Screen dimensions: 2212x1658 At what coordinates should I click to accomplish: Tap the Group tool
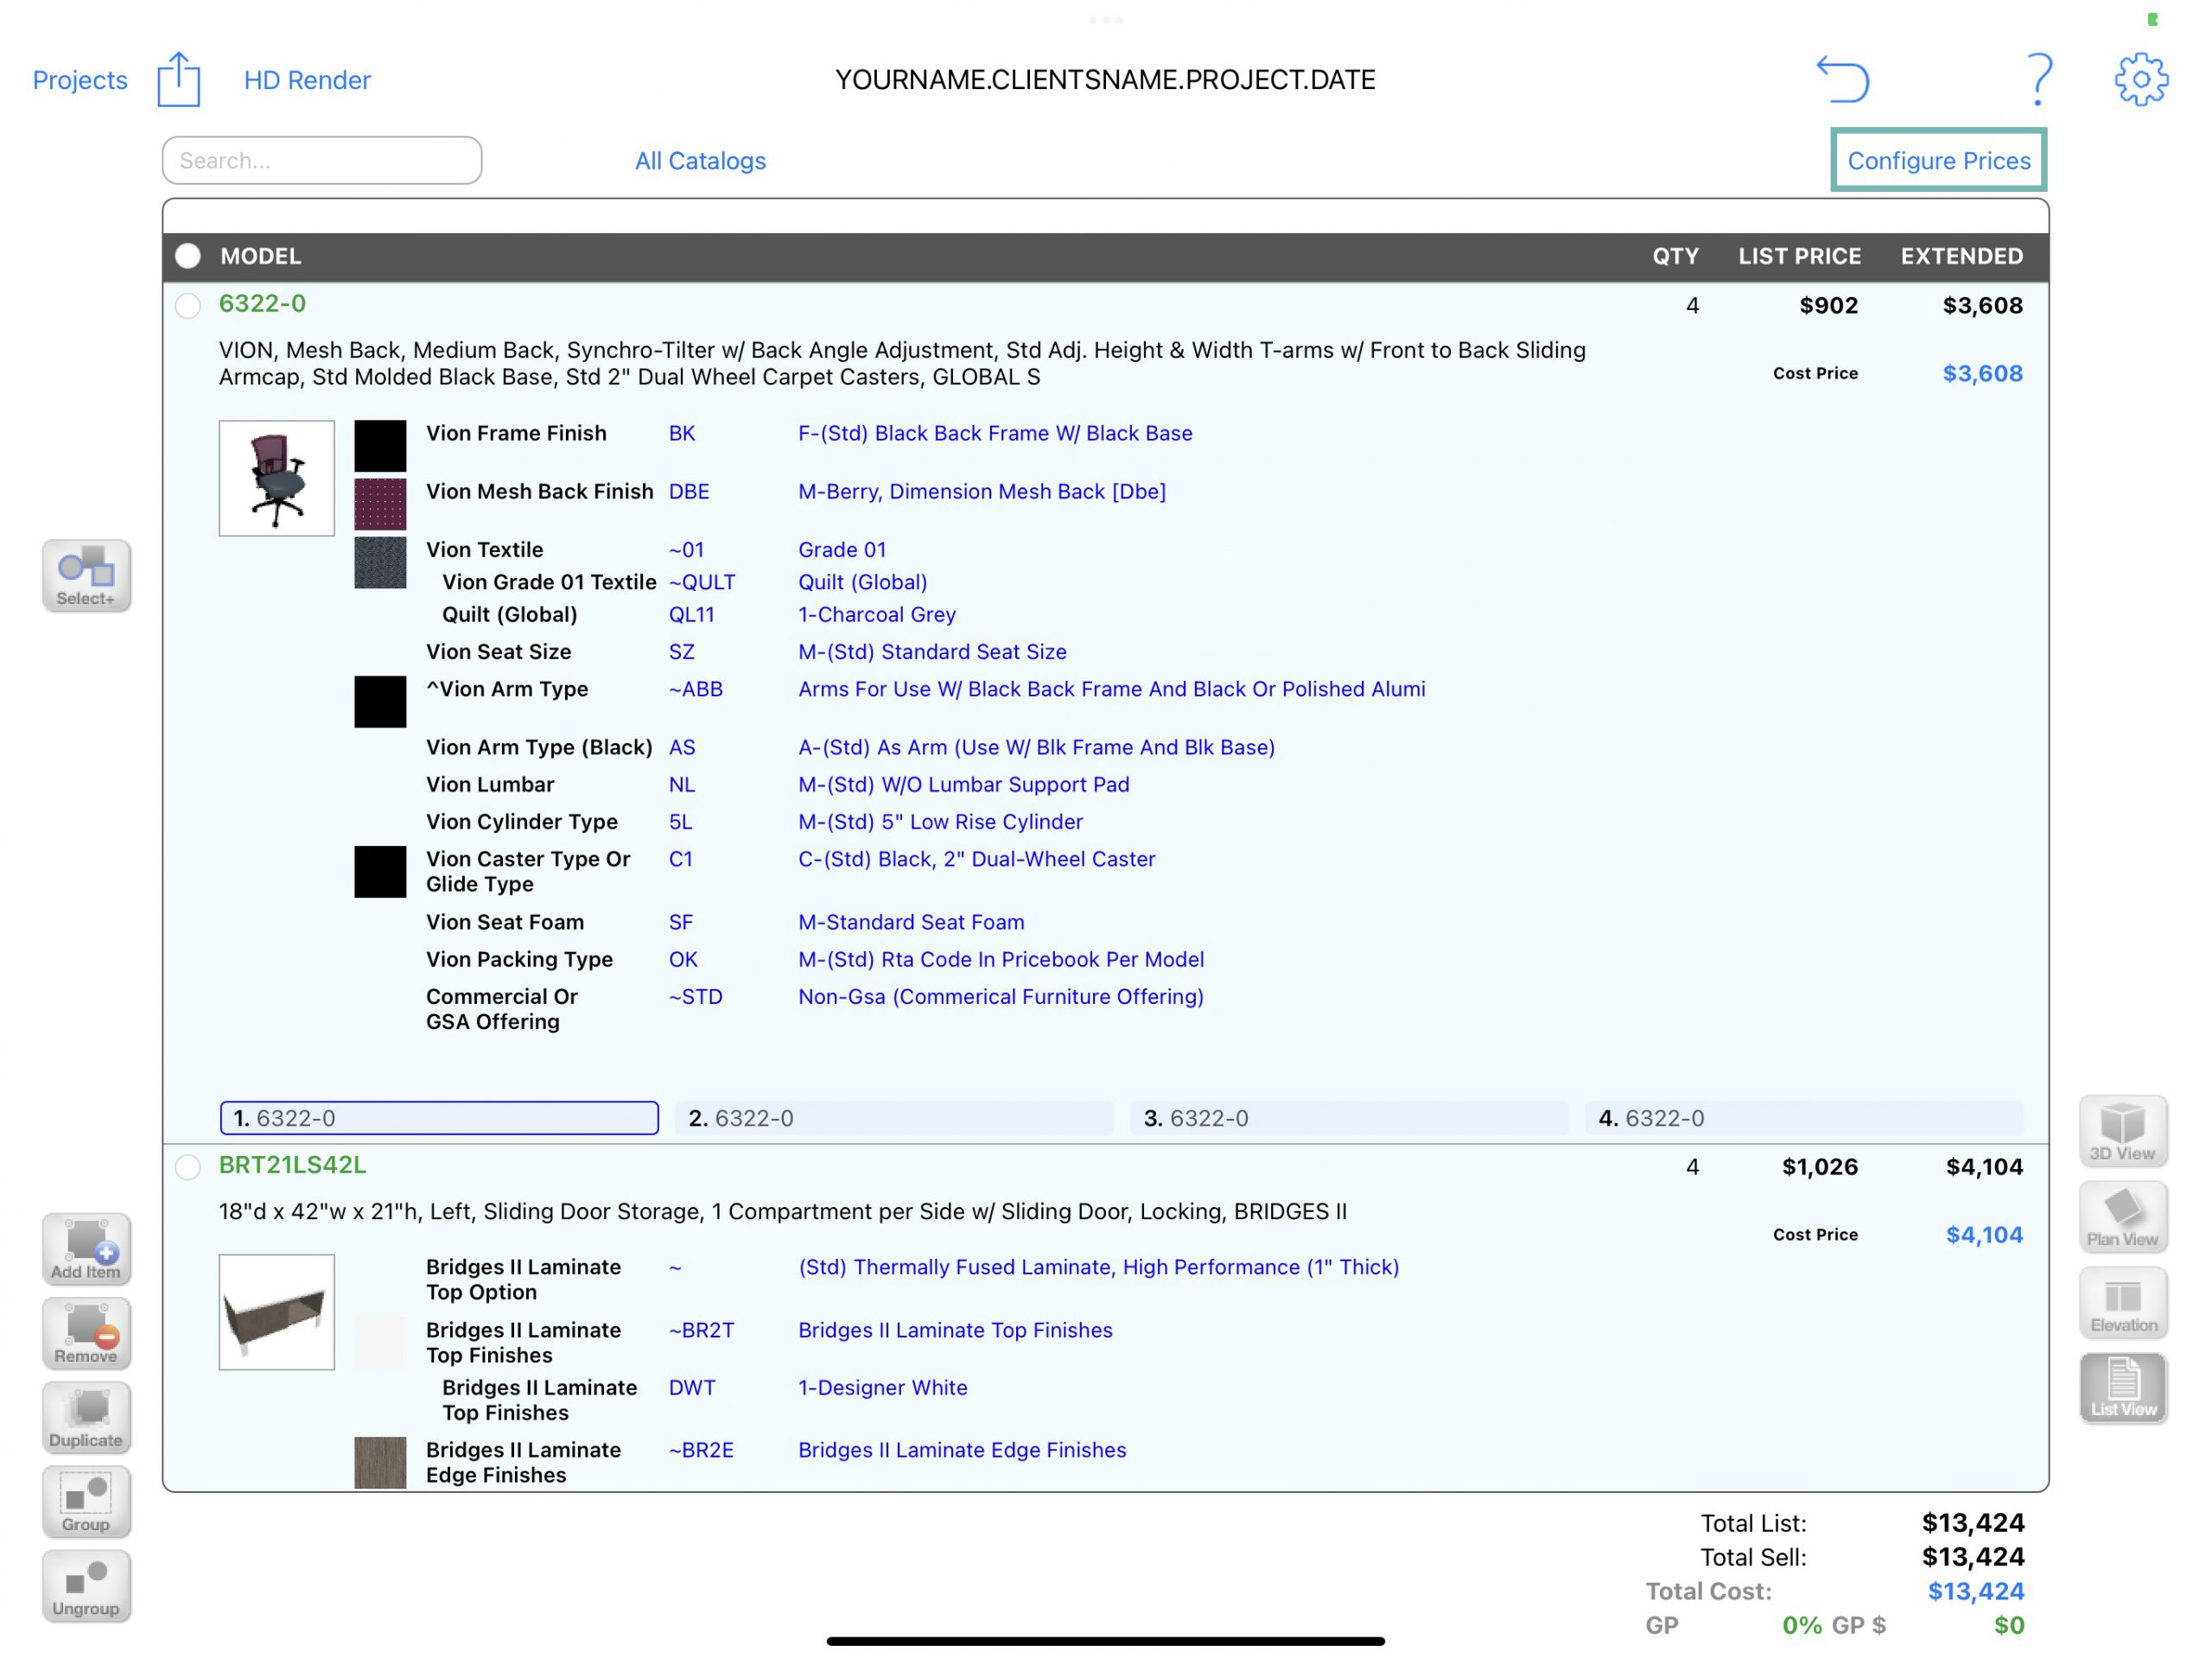87,1501
